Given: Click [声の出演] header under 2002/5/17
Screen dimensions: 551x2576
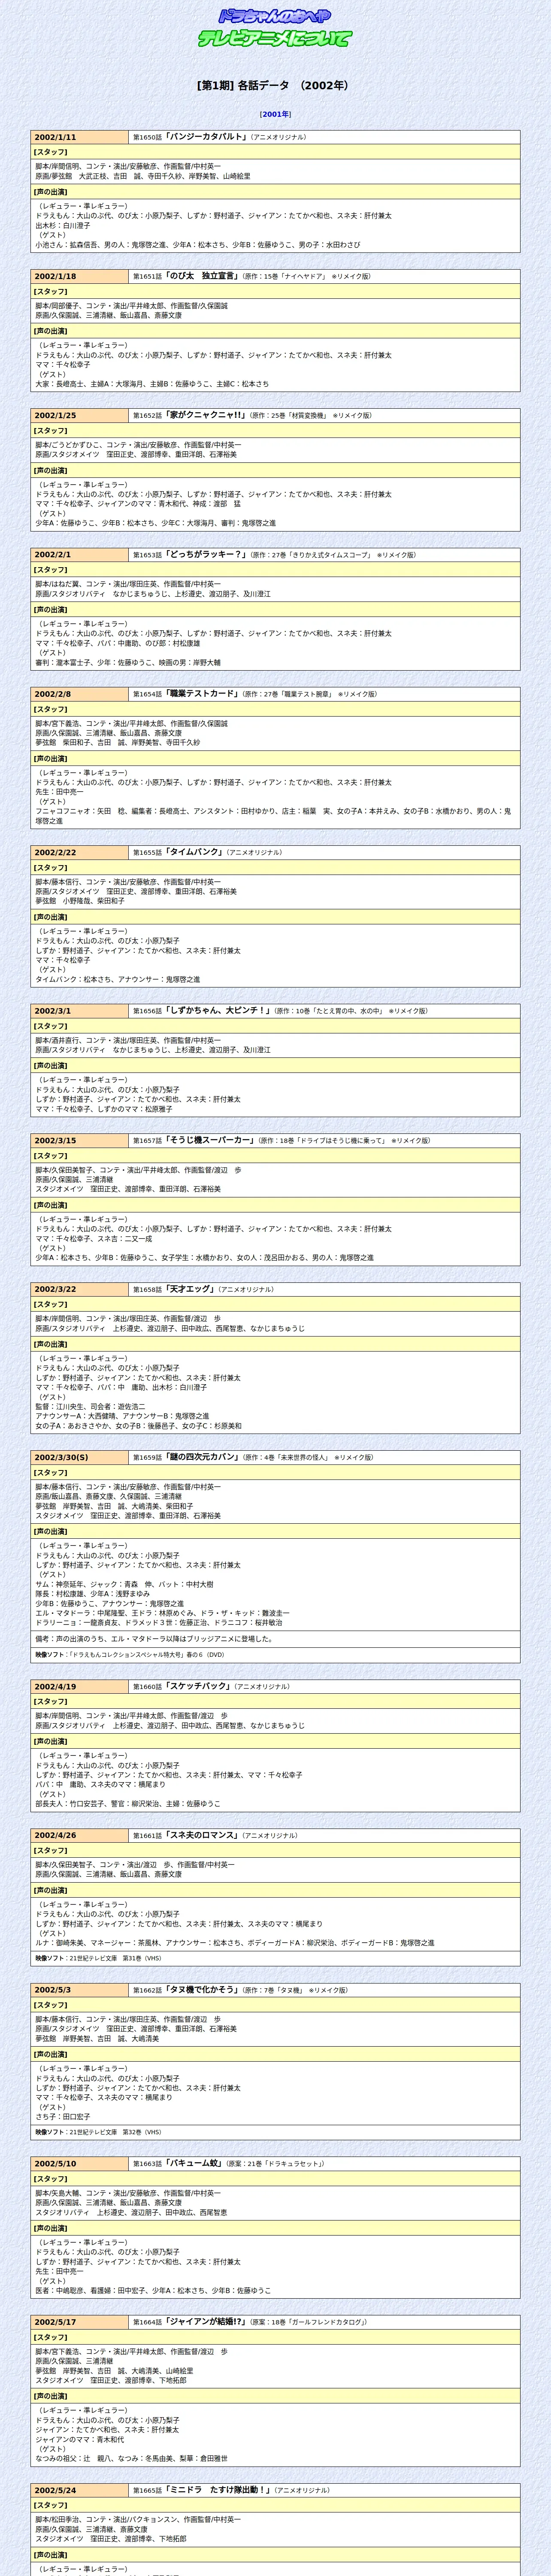Looking at the screenshot, I should pyautogui.click(x=275, y=2396).
